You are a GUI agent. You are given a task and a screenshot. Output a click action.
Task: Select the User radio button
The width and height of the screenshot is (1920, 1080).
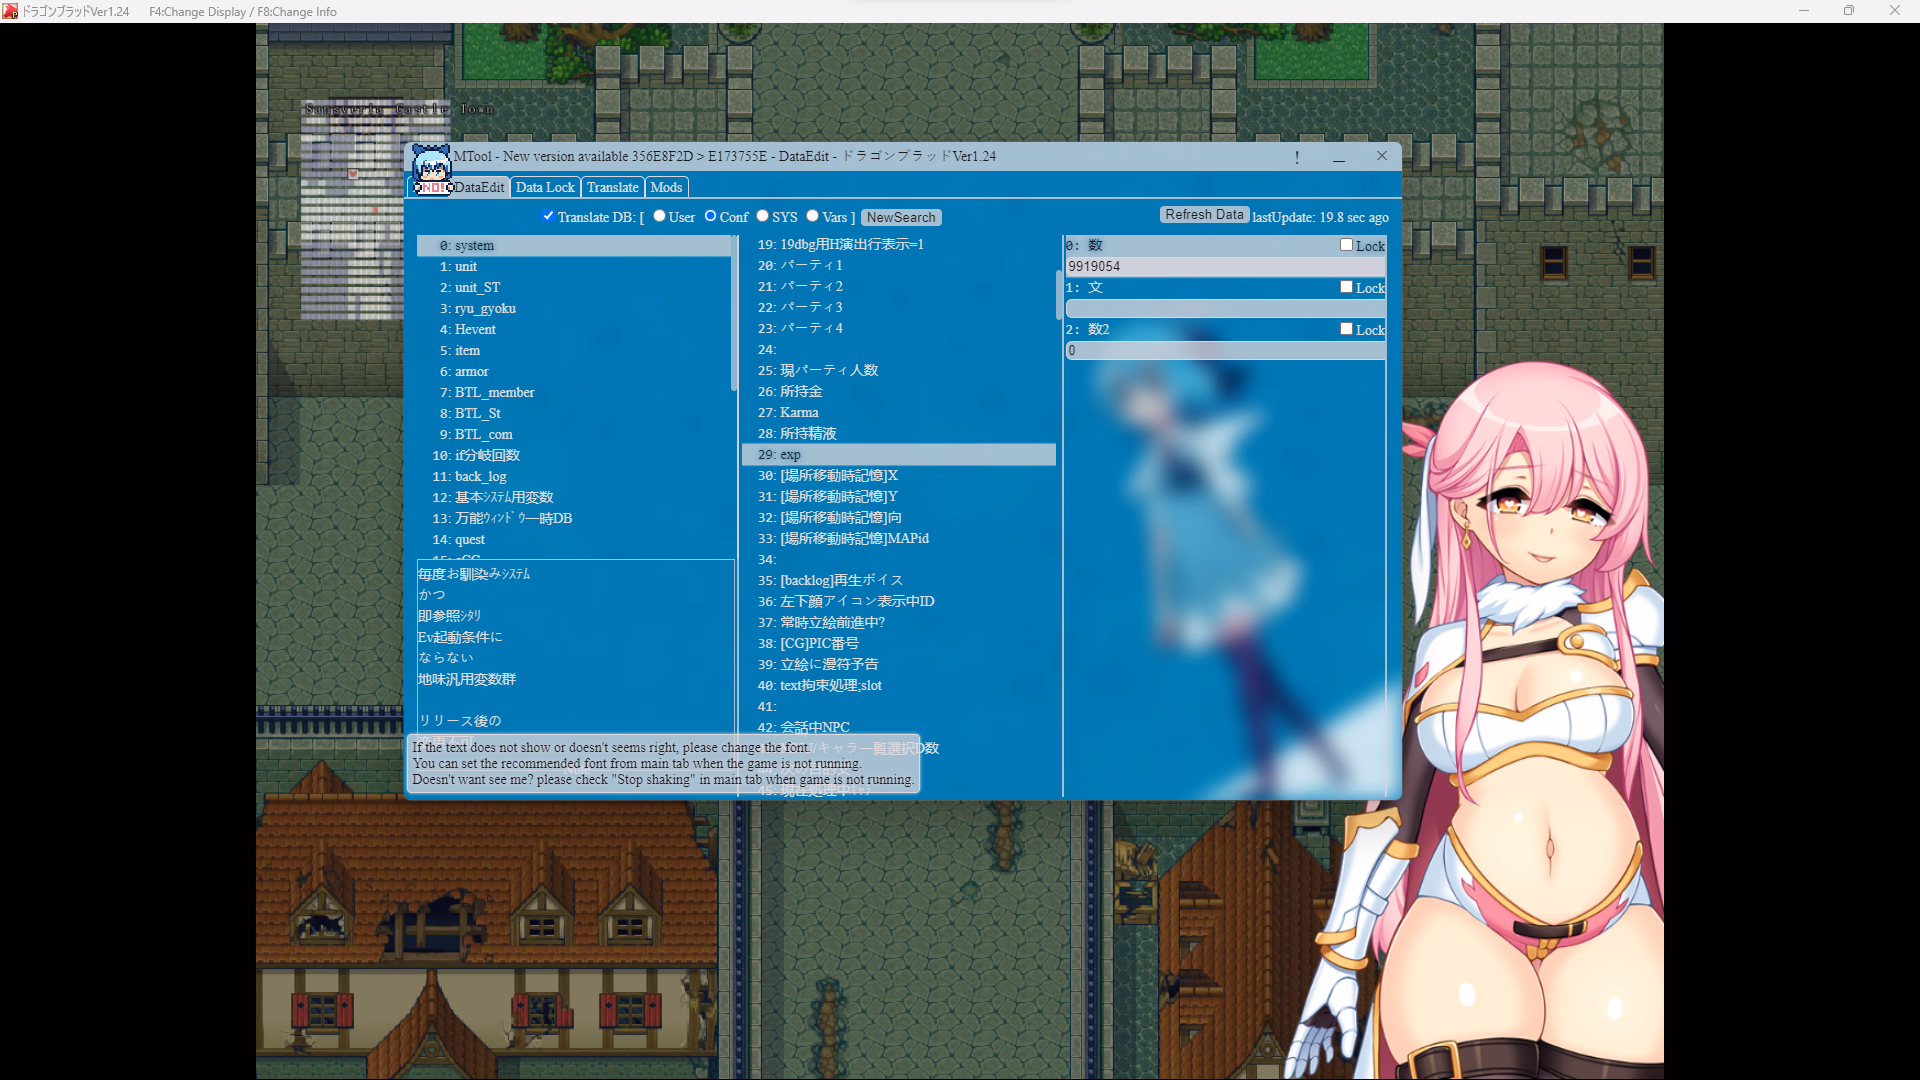click(659, 216)
